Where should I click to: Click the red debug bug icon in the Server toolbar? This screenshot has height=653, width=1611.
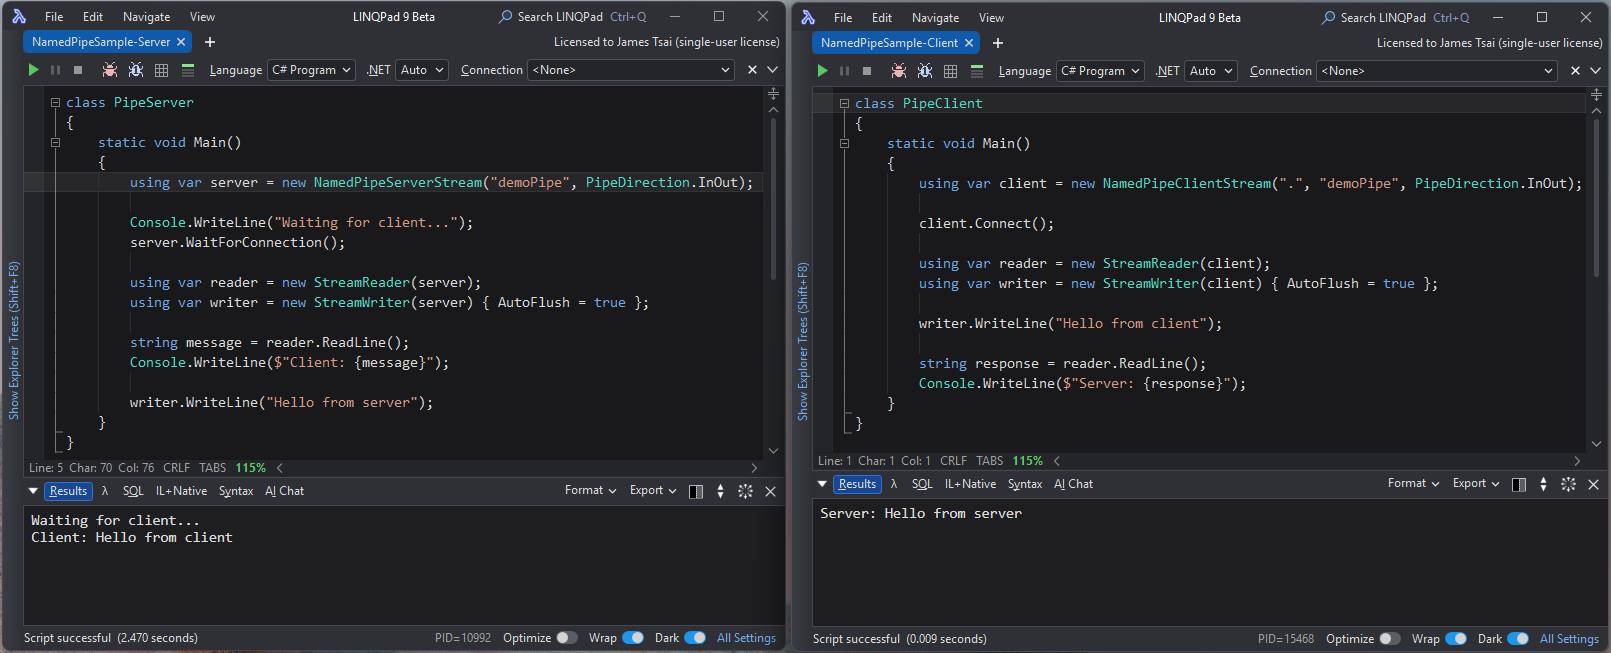point(109,70)
